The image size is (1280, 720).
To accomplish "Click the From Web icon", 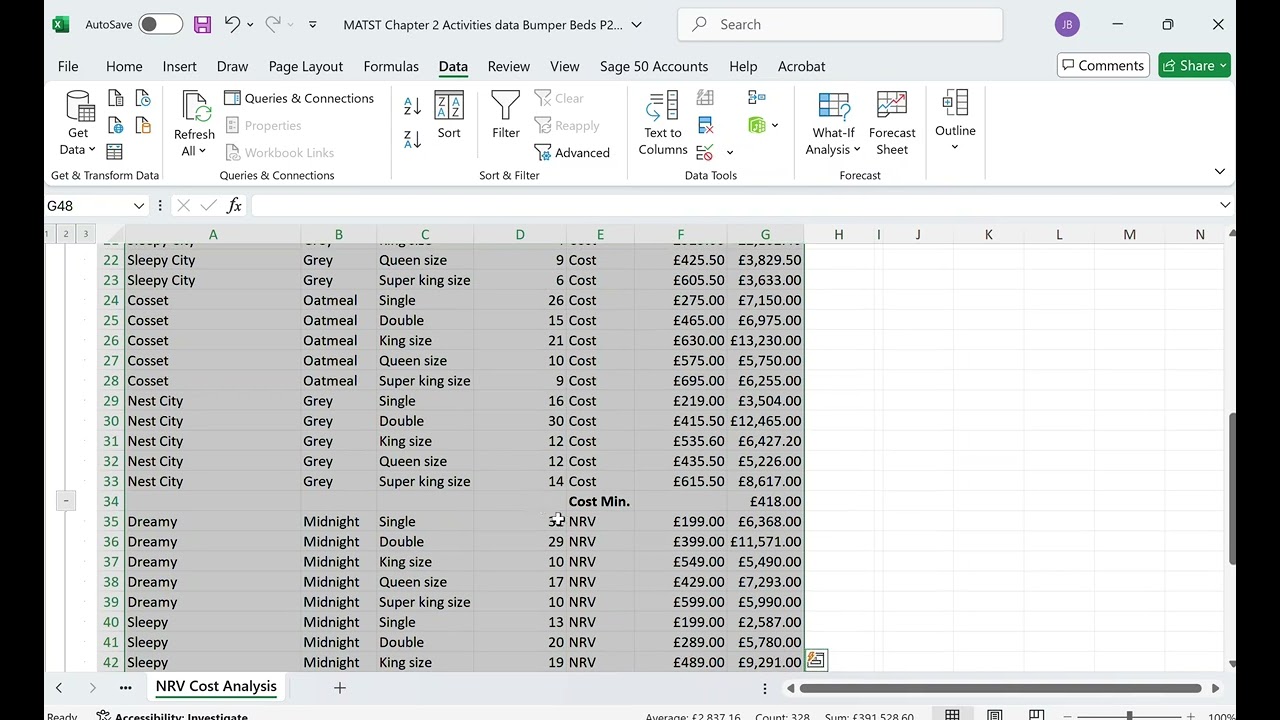I will pyautogui.click(x=116, y=125).
